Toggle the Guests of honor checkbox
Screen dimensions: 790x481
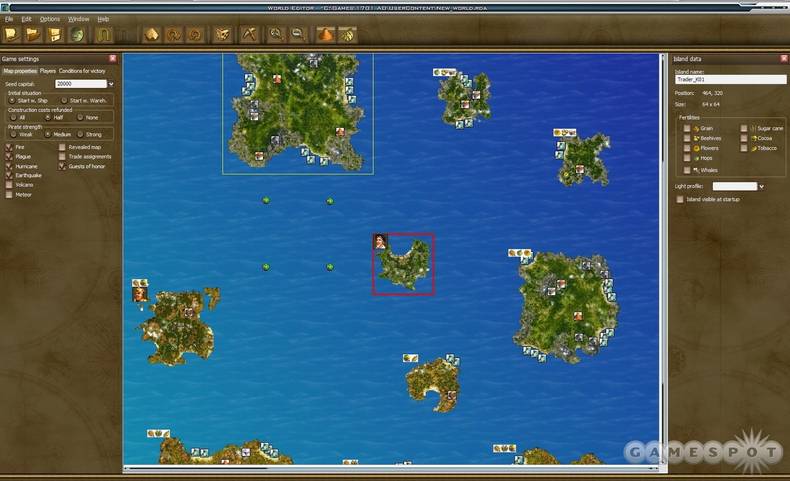pos(62,166)
